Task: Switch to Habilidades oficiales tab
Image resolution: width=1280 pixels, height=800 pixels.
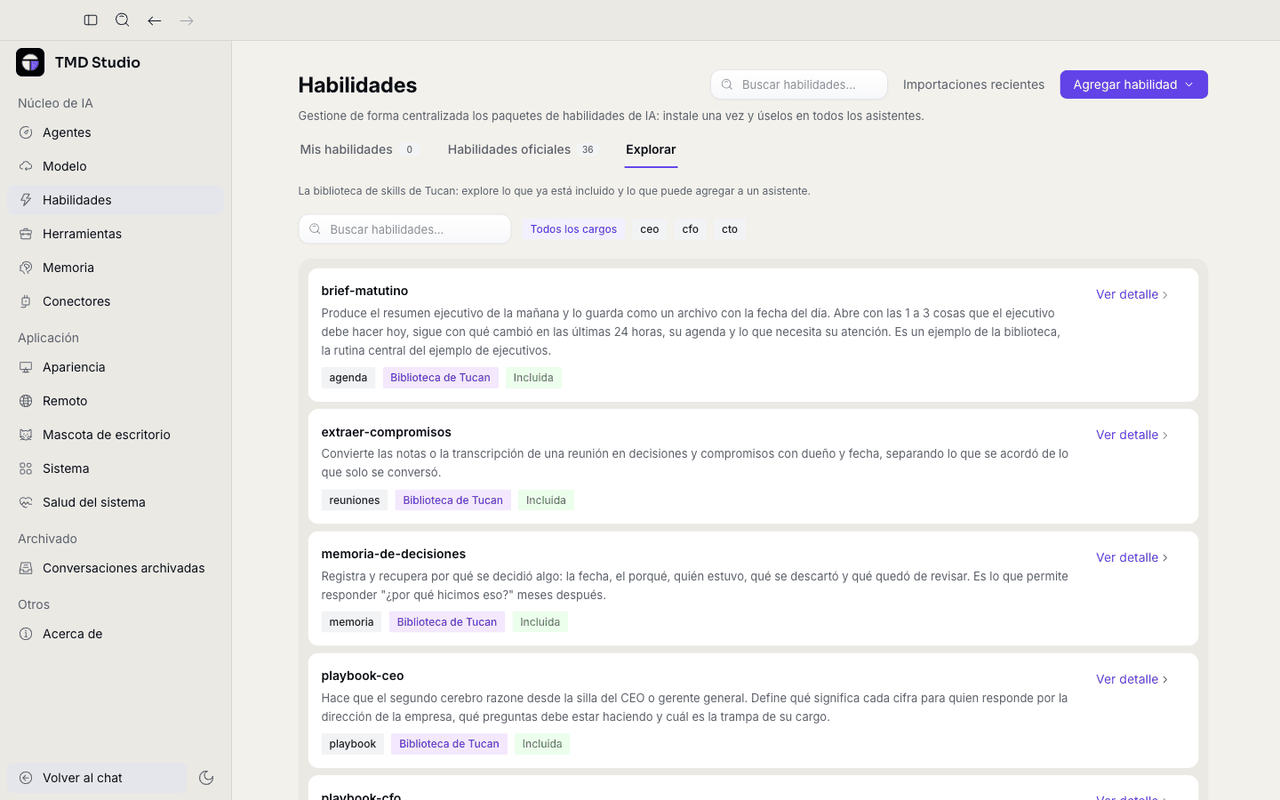Action: (522, 150)
